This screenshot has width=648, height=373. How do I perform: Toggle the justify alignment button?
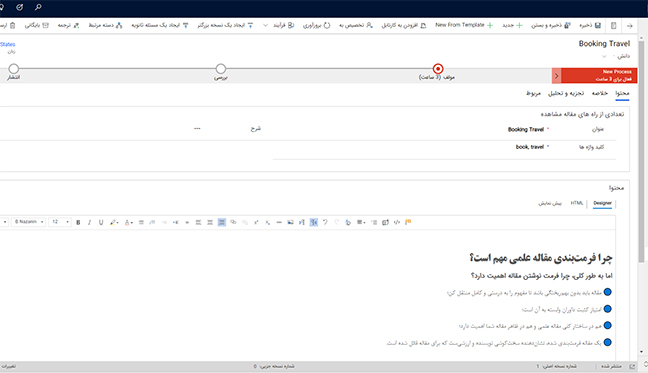(222, 223)
